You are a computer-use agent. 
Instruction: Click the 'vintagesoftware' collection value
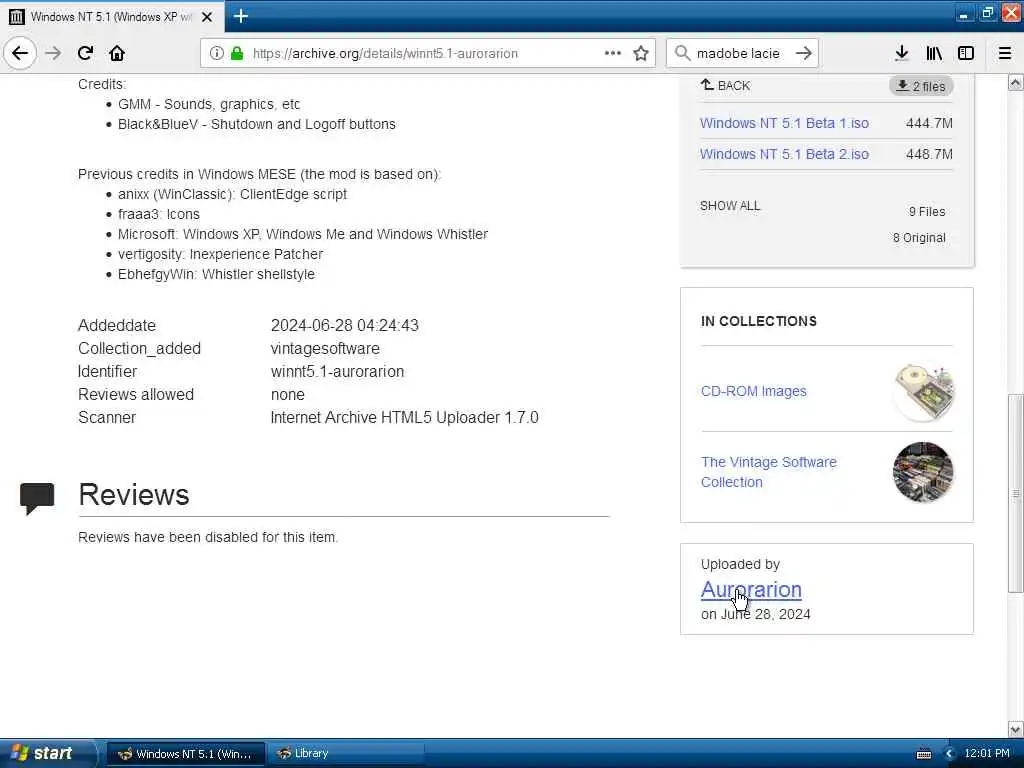[x=325, y=348]
